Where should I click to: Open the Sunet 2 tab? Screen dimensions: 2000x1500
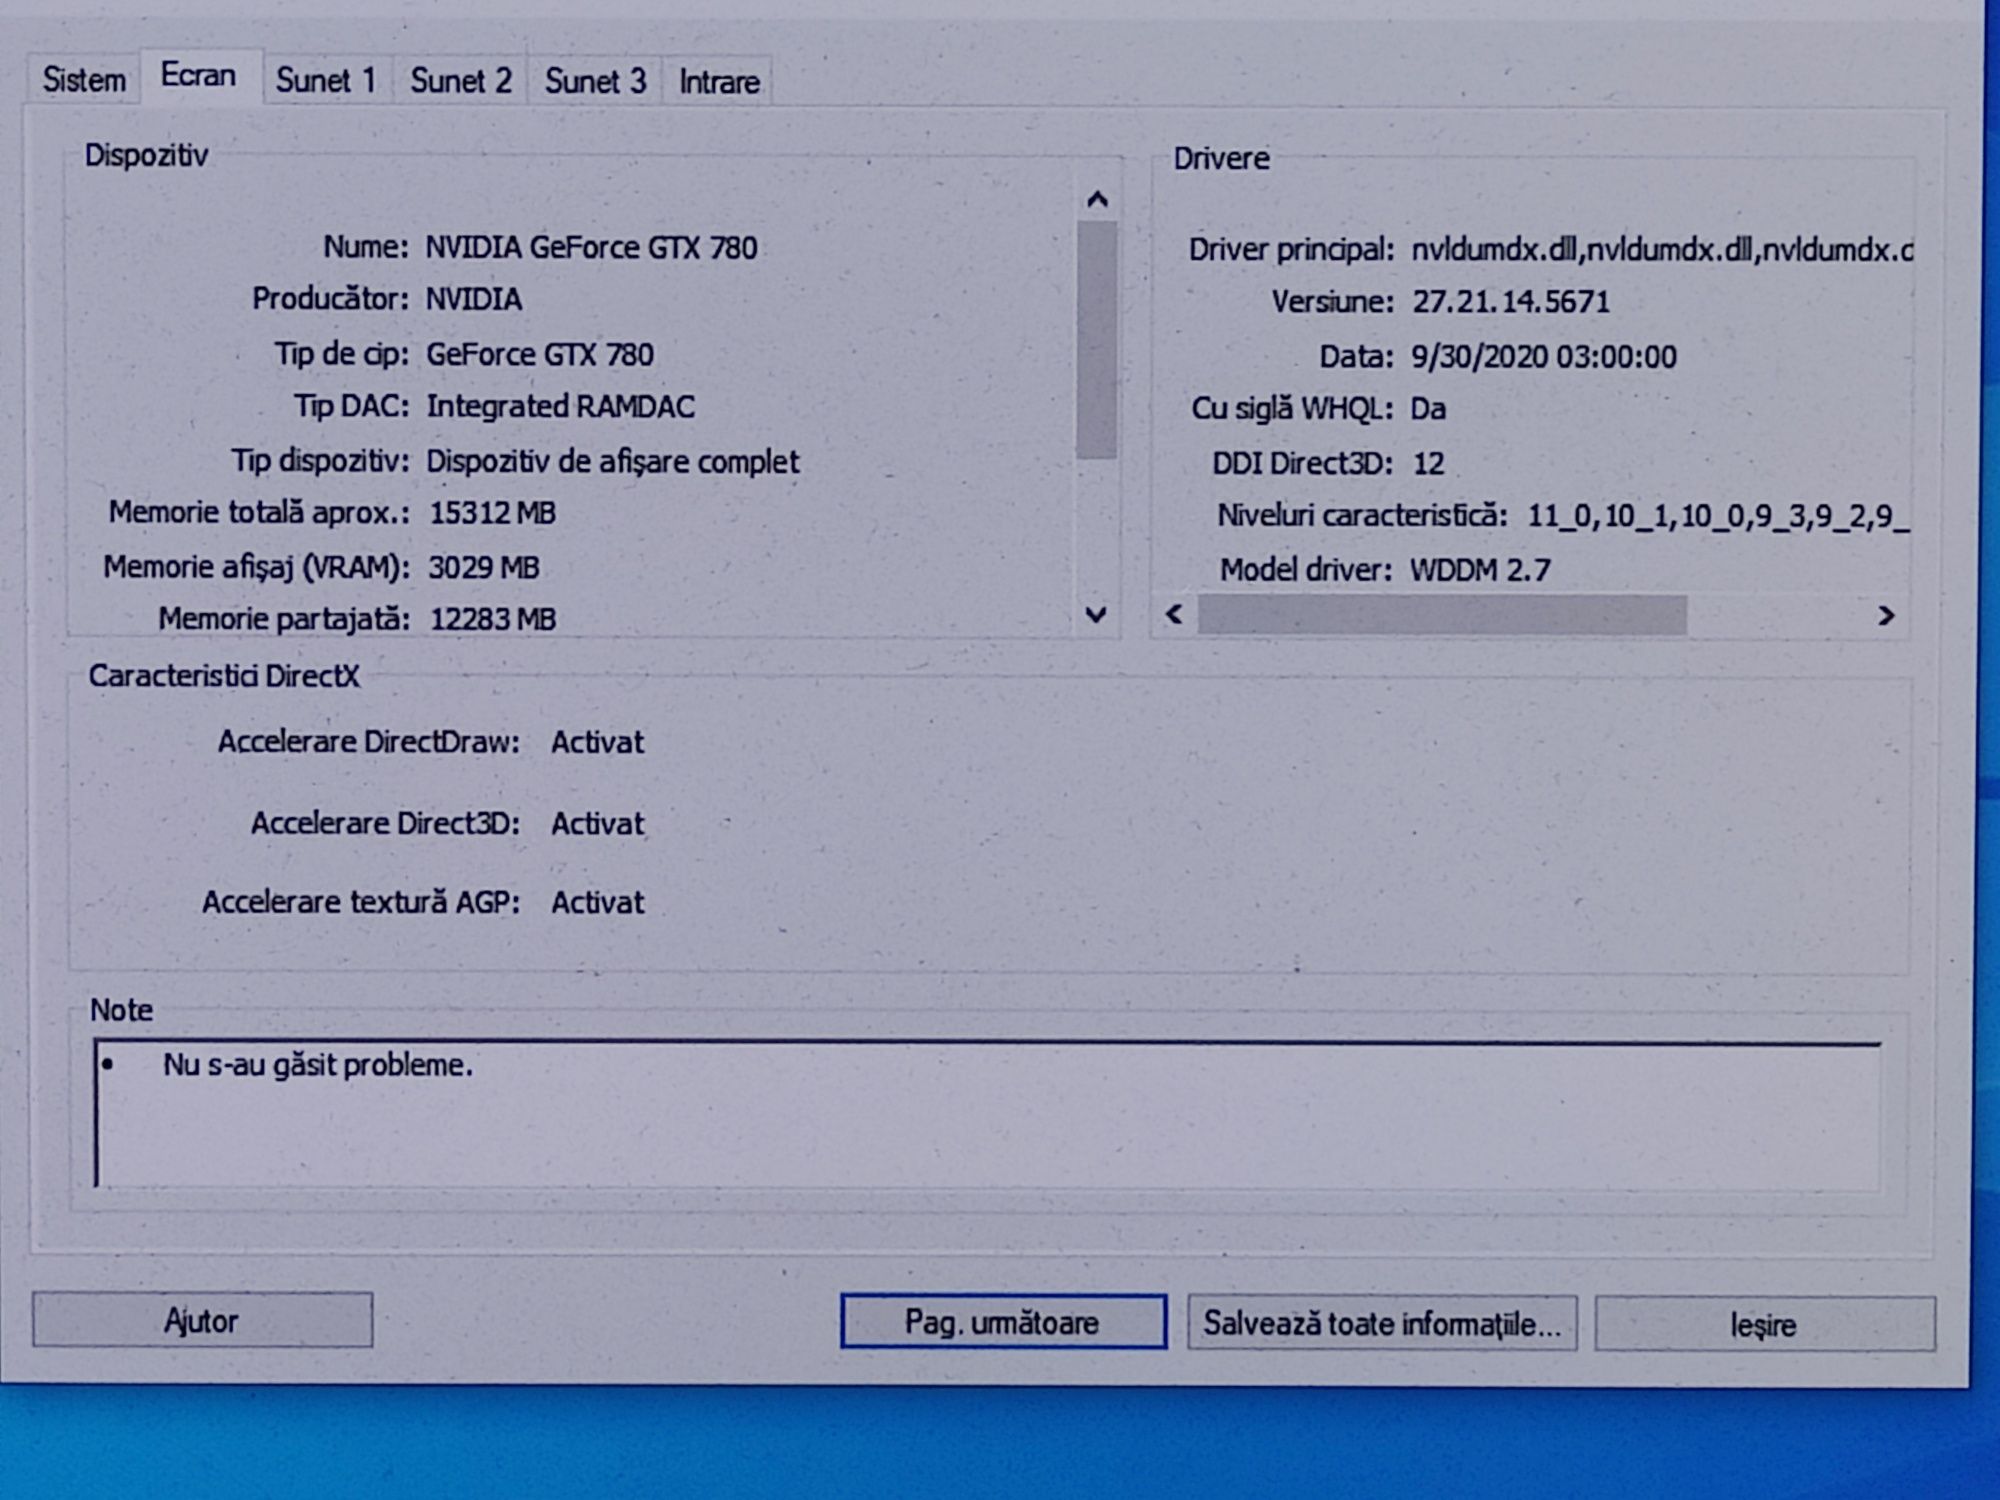pyautogui.click(x=461, y=80)
